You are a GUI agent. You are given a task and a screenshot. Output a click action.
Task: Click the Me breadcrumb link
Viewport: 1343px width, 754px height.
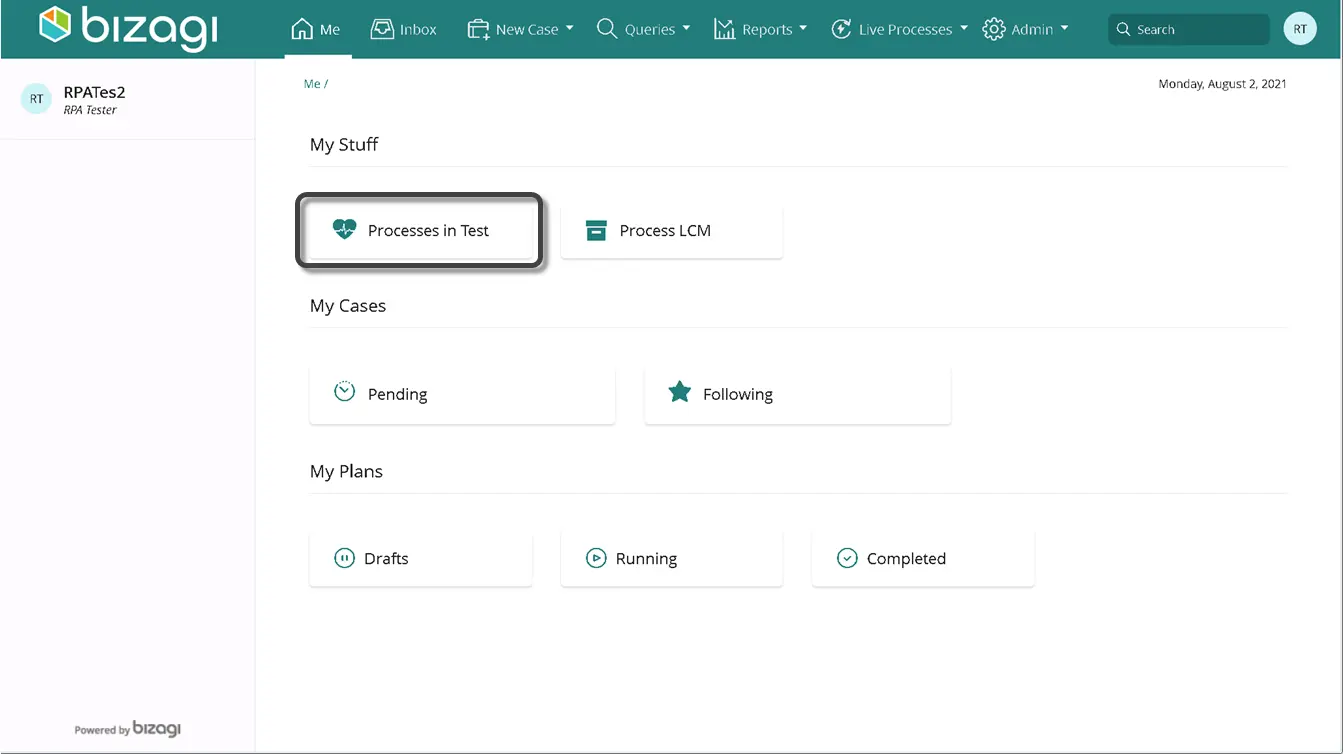(x=312, y=84)
